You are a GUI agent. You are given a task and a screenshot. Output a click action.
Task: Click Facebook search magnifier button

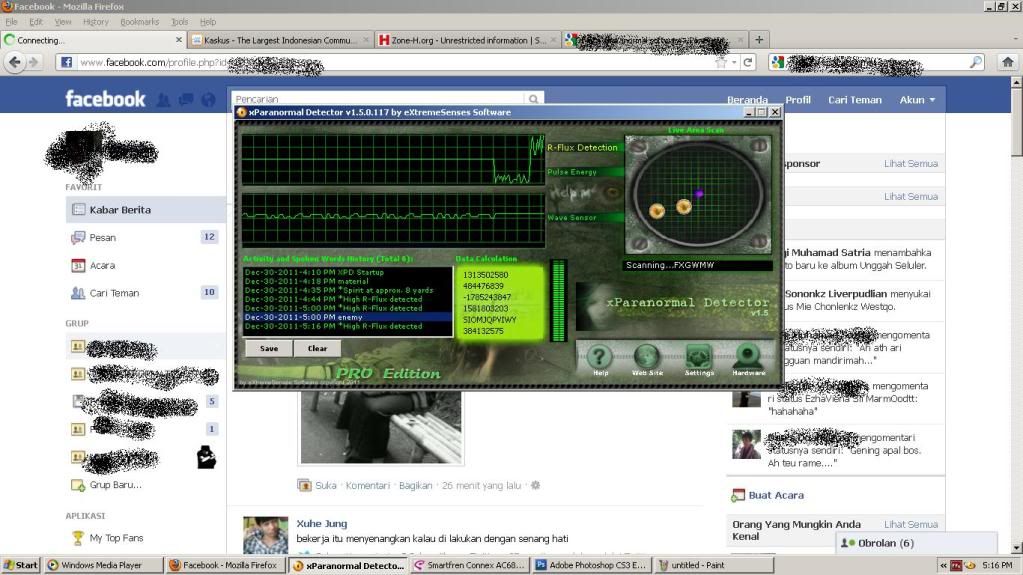pos(534,99)
